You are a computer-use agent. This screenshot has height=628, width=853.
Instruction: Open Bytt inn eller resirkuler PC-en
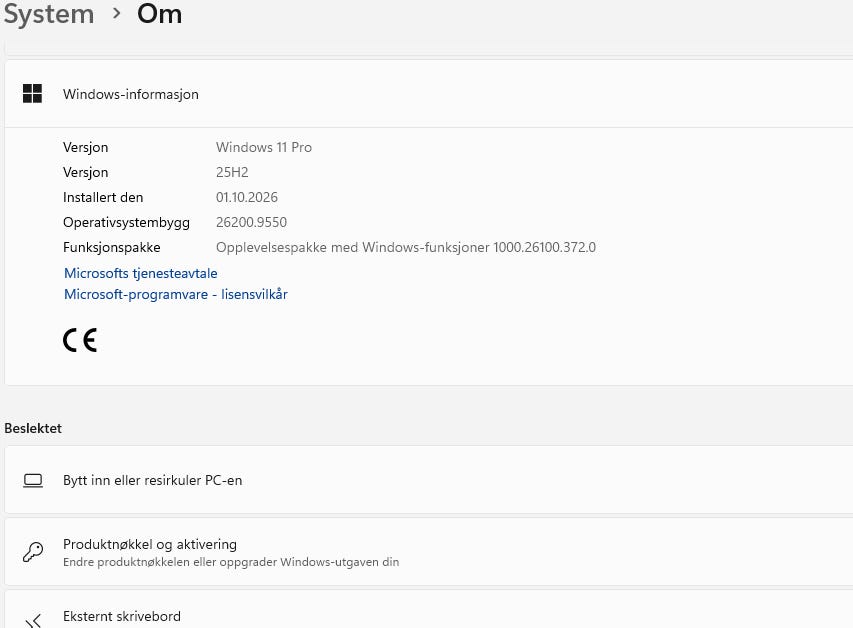pos(429,480)
